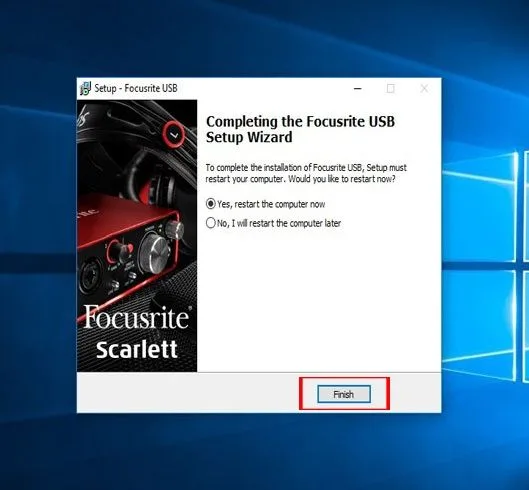
Task: Click the 'Setup - Focusrite USB' title text
Action: point(136,88)
